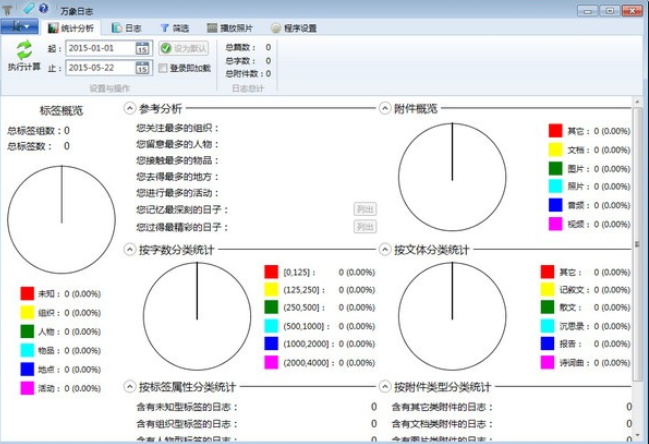This screenshot has height=444, width=649.
Task: Click the yellow 记叙文 genre swatch
Action: pos(547,290)
